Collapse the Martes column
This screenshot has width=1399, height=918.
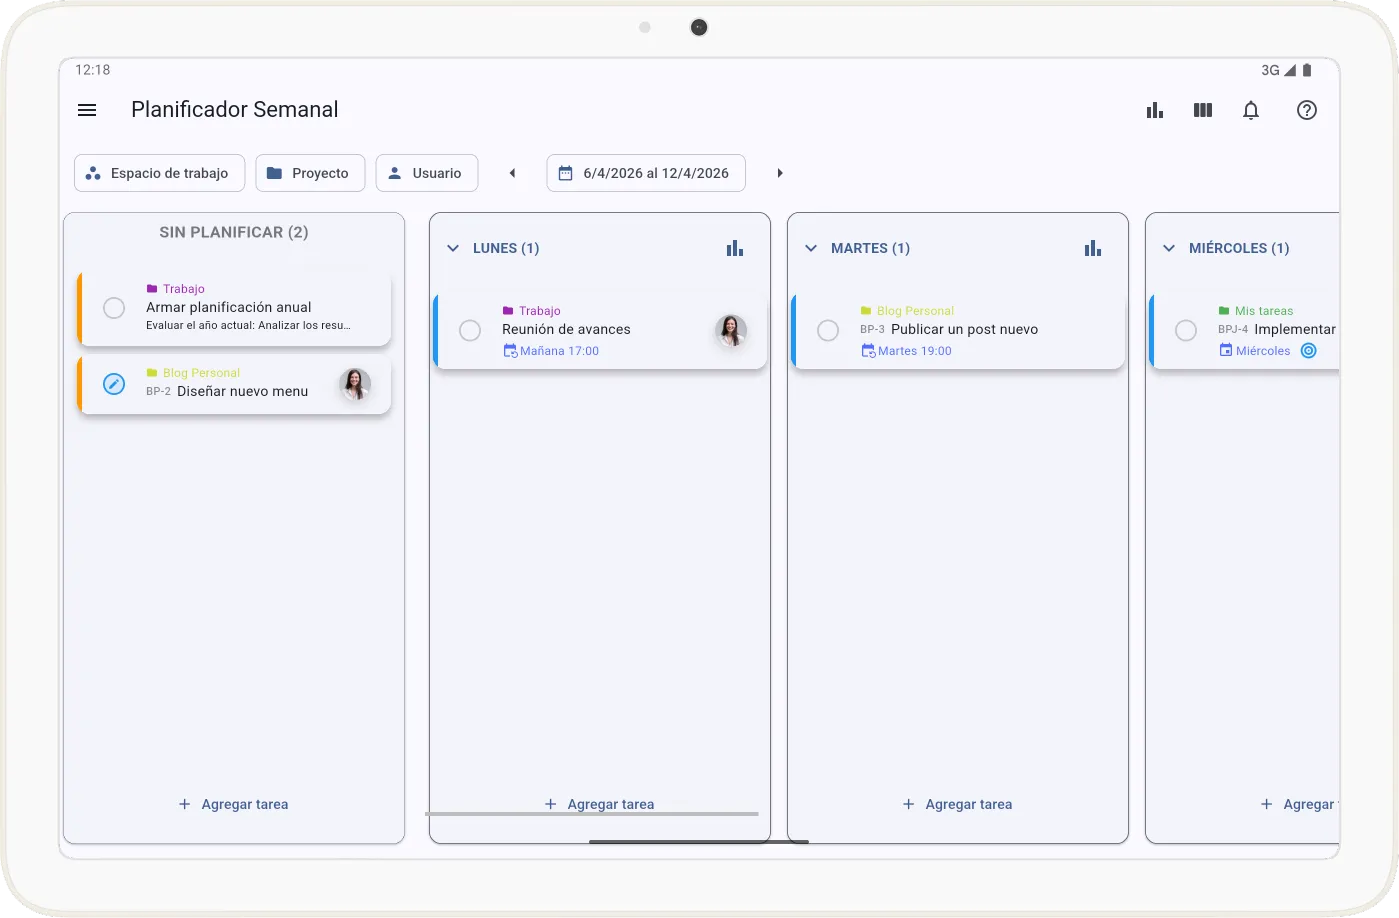[x=811, y=248]
